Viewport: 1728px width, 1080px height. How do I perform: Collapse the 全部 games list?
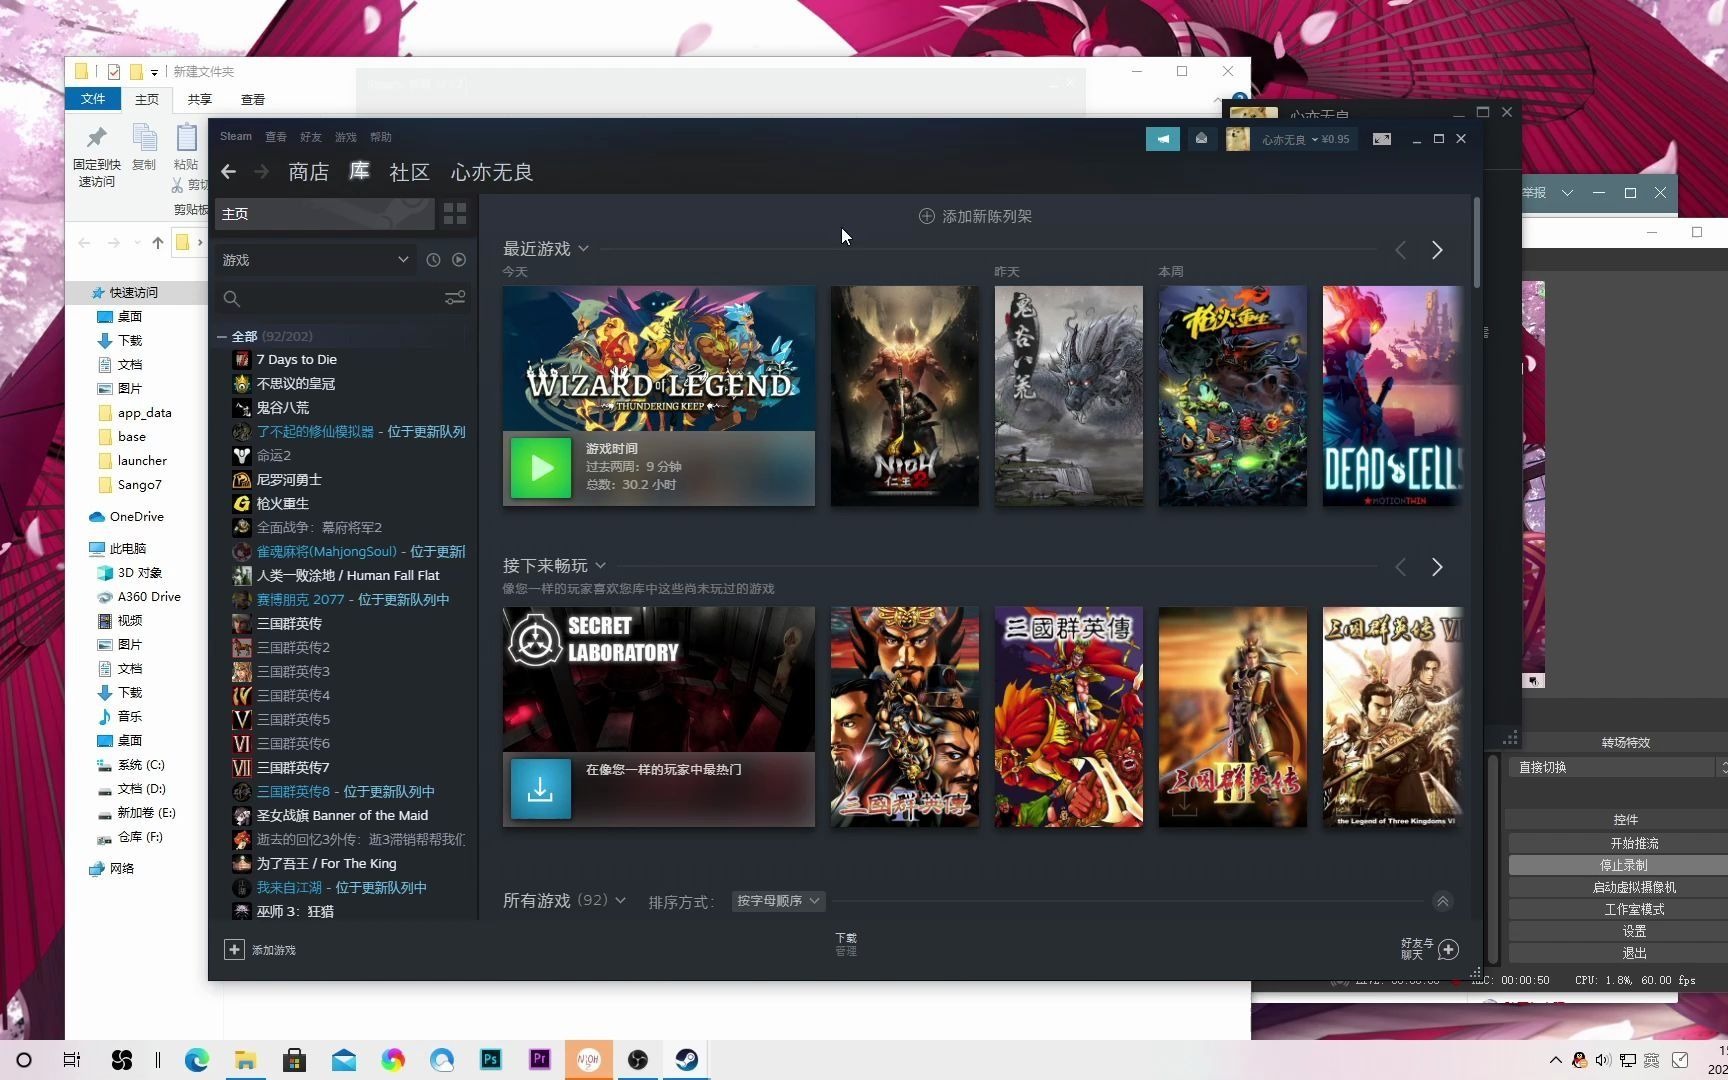click(222, 337)
